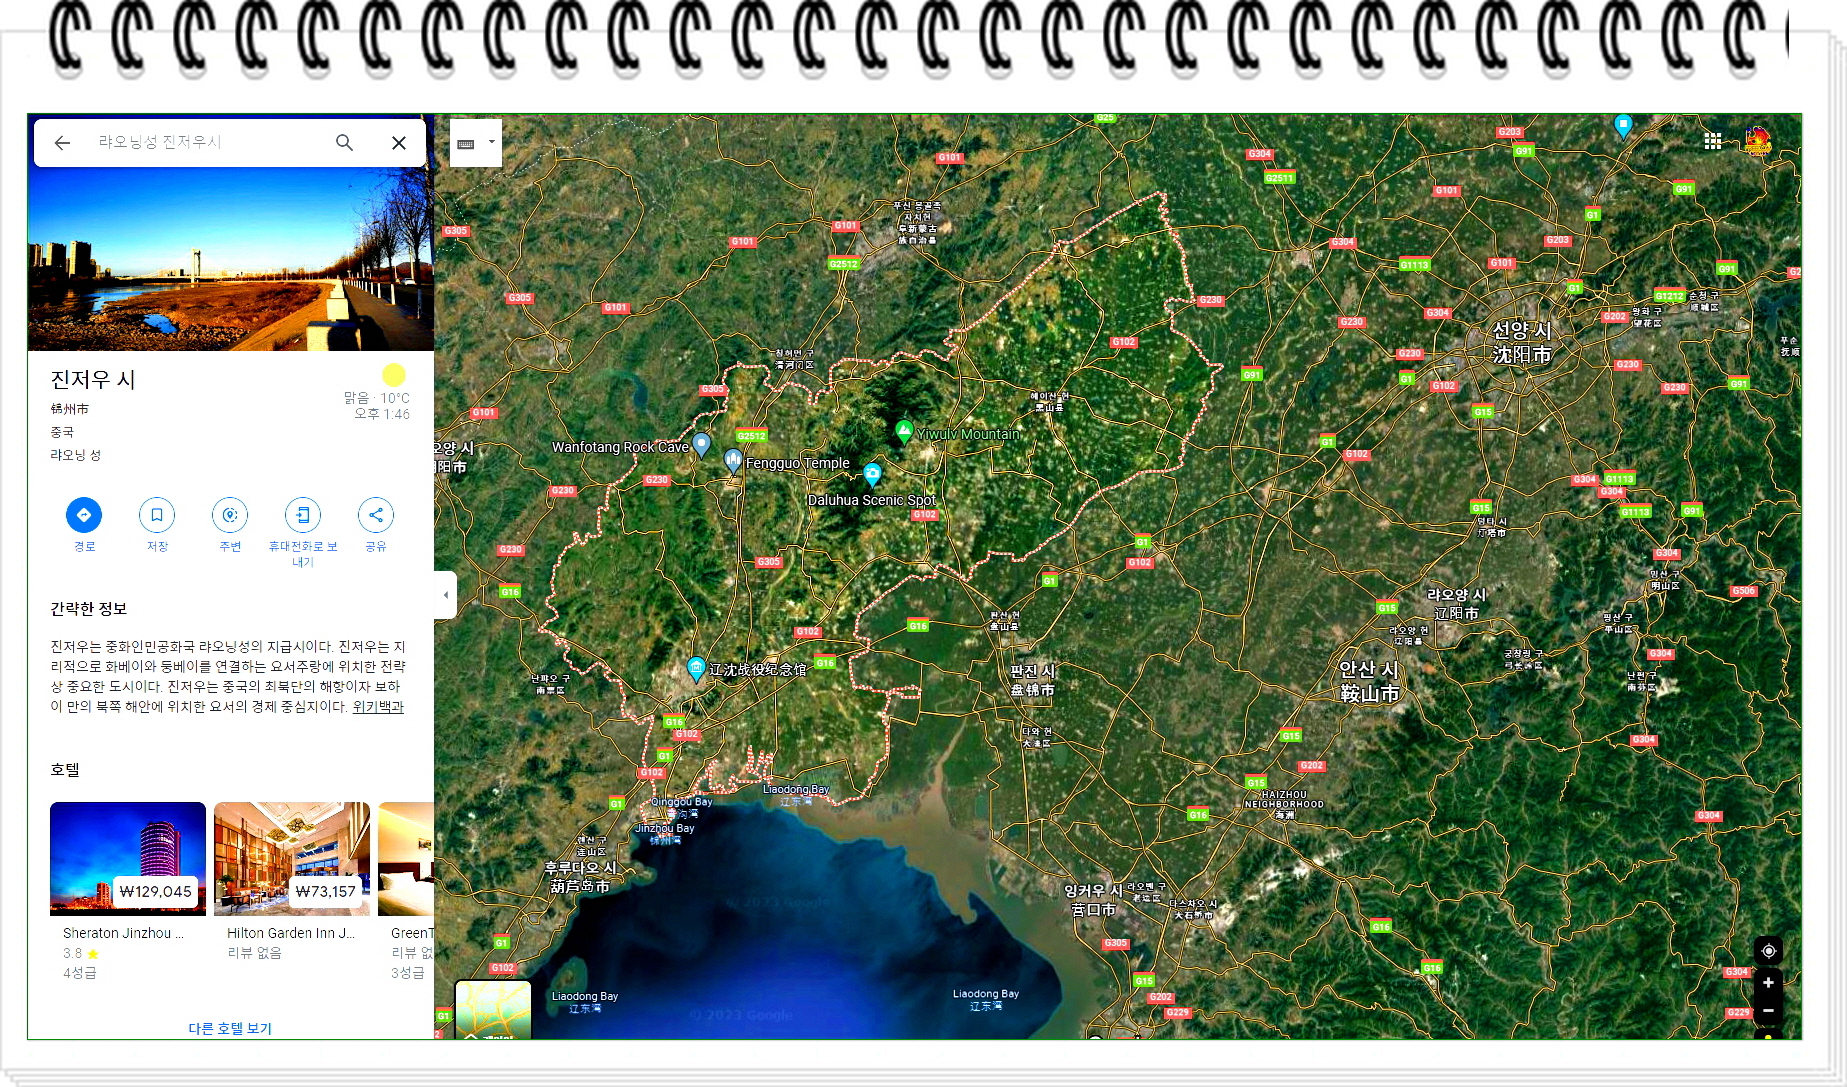Zoom out the map with minus button
The width and height of the screenshot is (1847, 1087).
1768,1011
